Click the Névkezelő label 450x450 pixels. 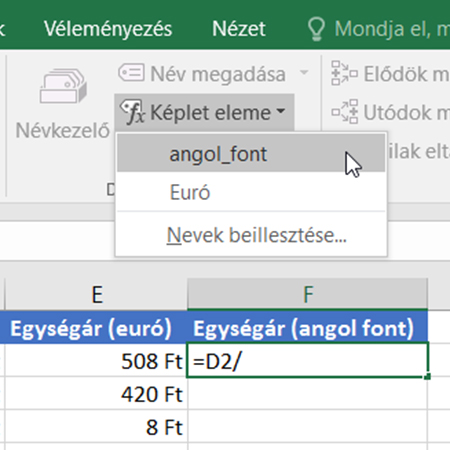pos(62,130)
